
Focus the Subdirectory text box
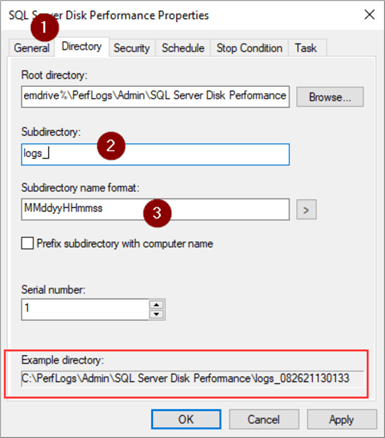click(155, 154)
